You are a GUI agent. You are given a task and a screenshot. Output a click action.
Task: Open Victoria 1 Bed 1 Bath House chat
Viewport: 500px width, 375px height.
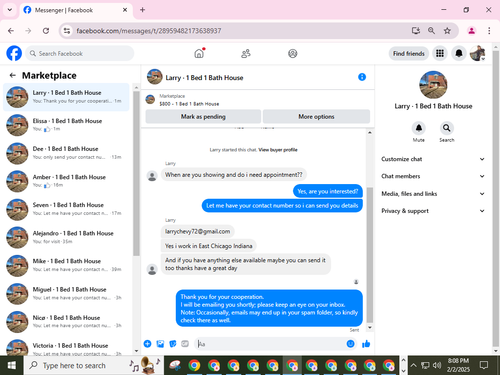[66, 347]
